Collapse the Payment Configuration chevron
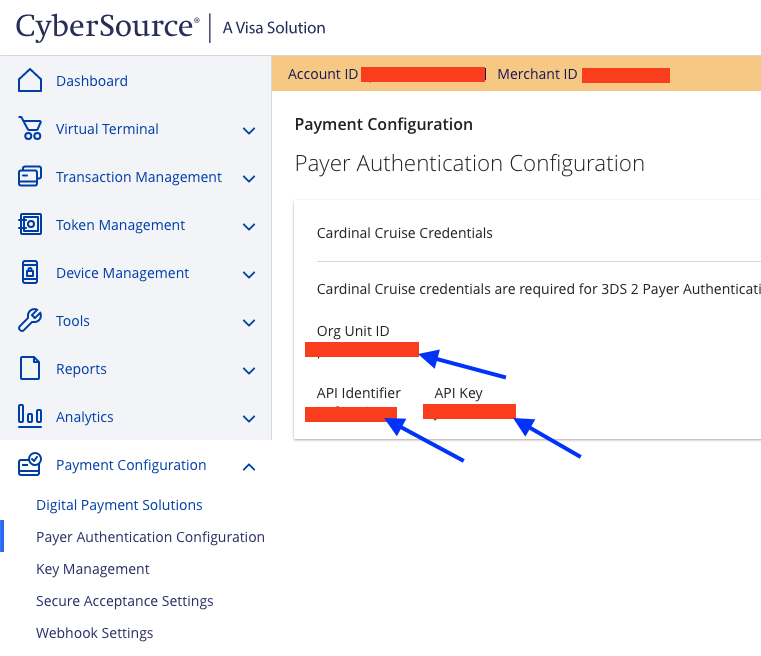Screen dimensions: 761x656 249,467
